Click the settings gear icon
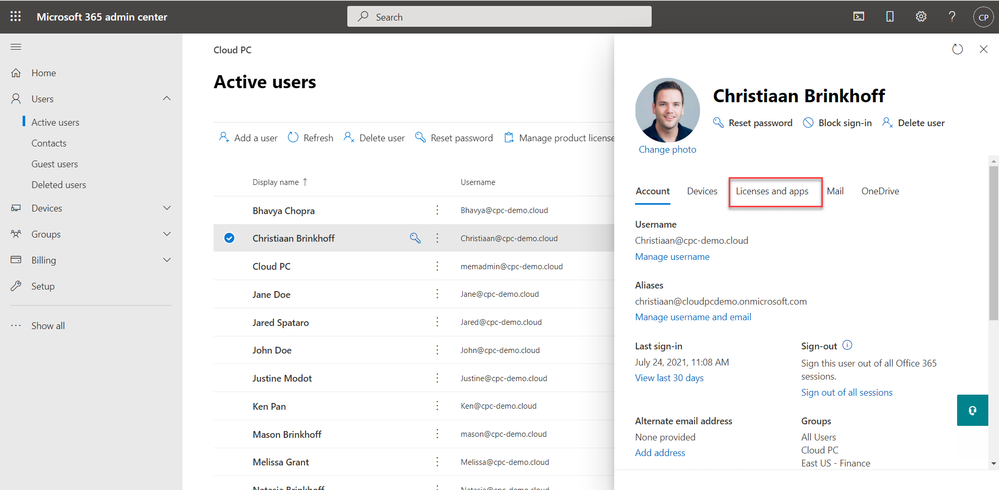 click(x=921, y=17)
